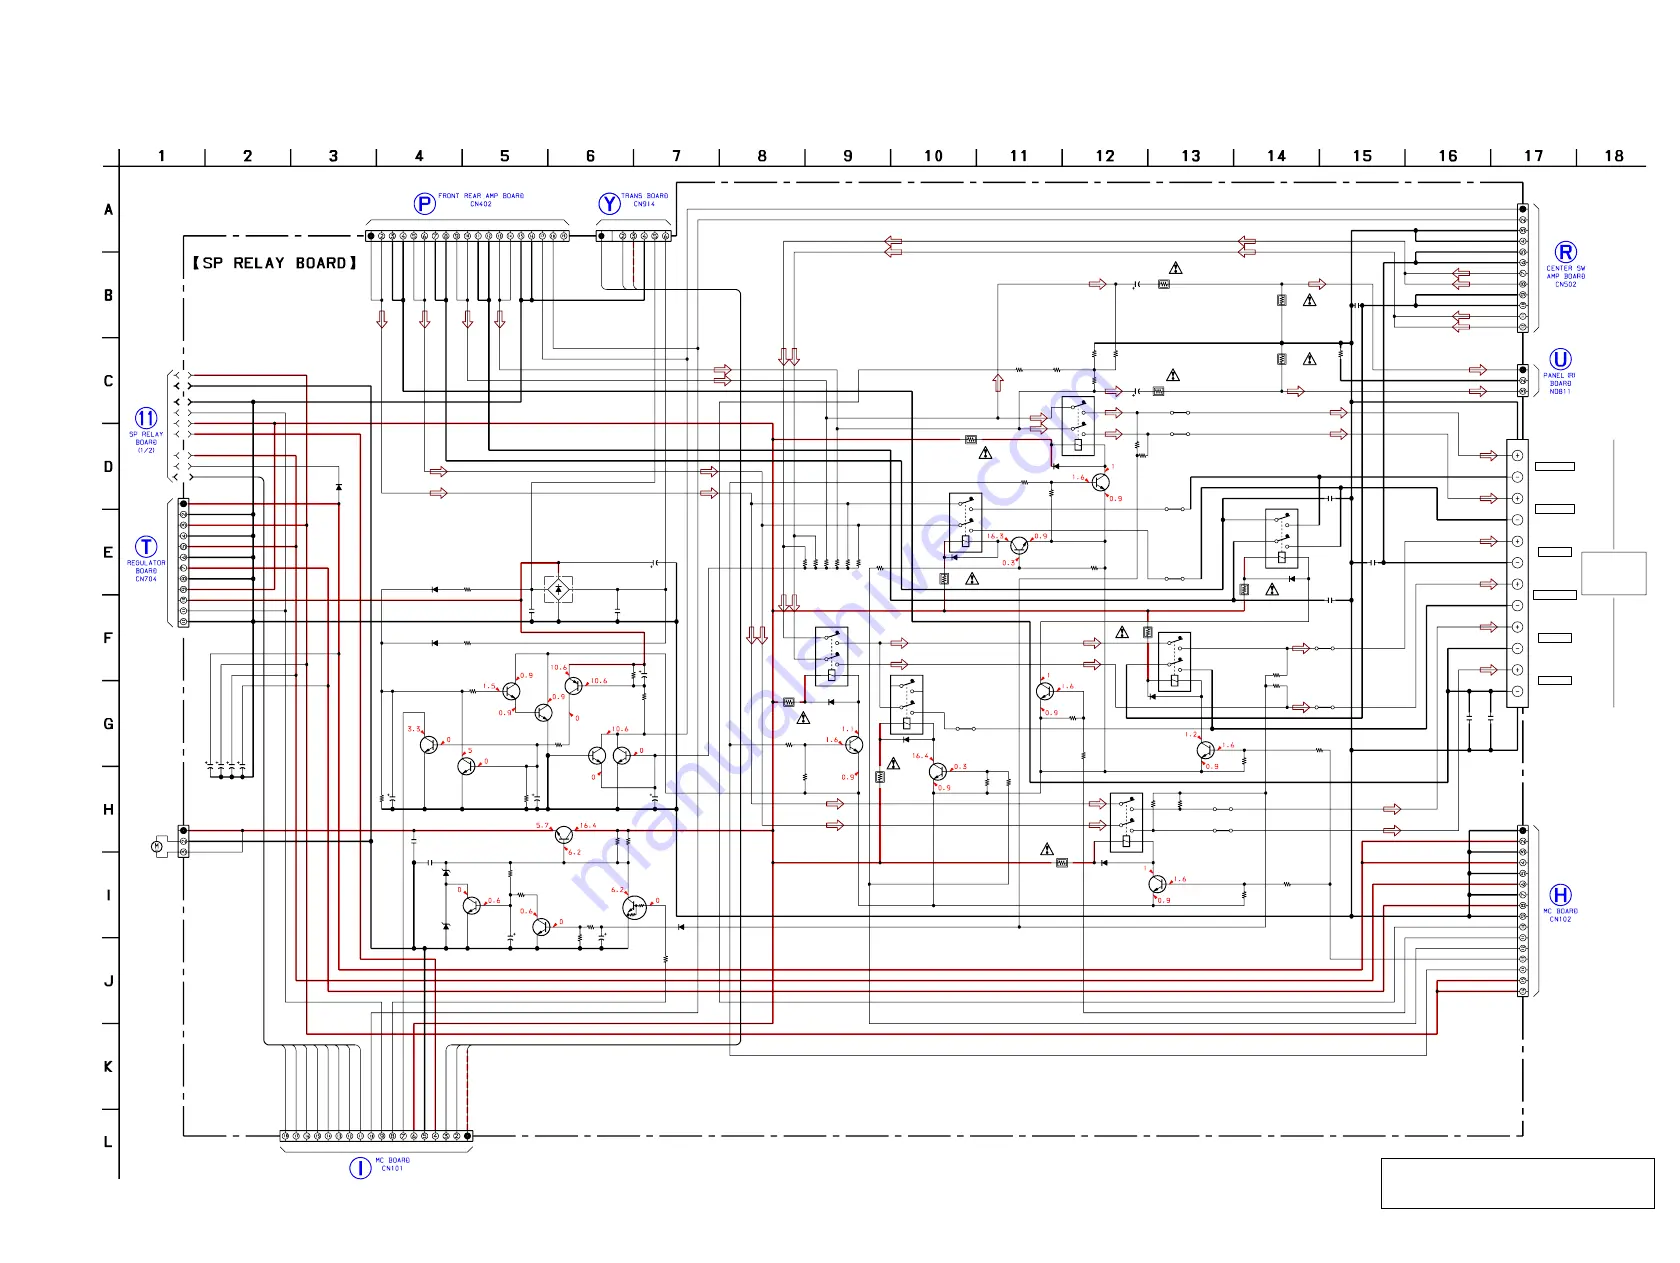This screenshot has height=1263, width=1680.
Task: Click grid column number 13
Action: click(1191, 156)
